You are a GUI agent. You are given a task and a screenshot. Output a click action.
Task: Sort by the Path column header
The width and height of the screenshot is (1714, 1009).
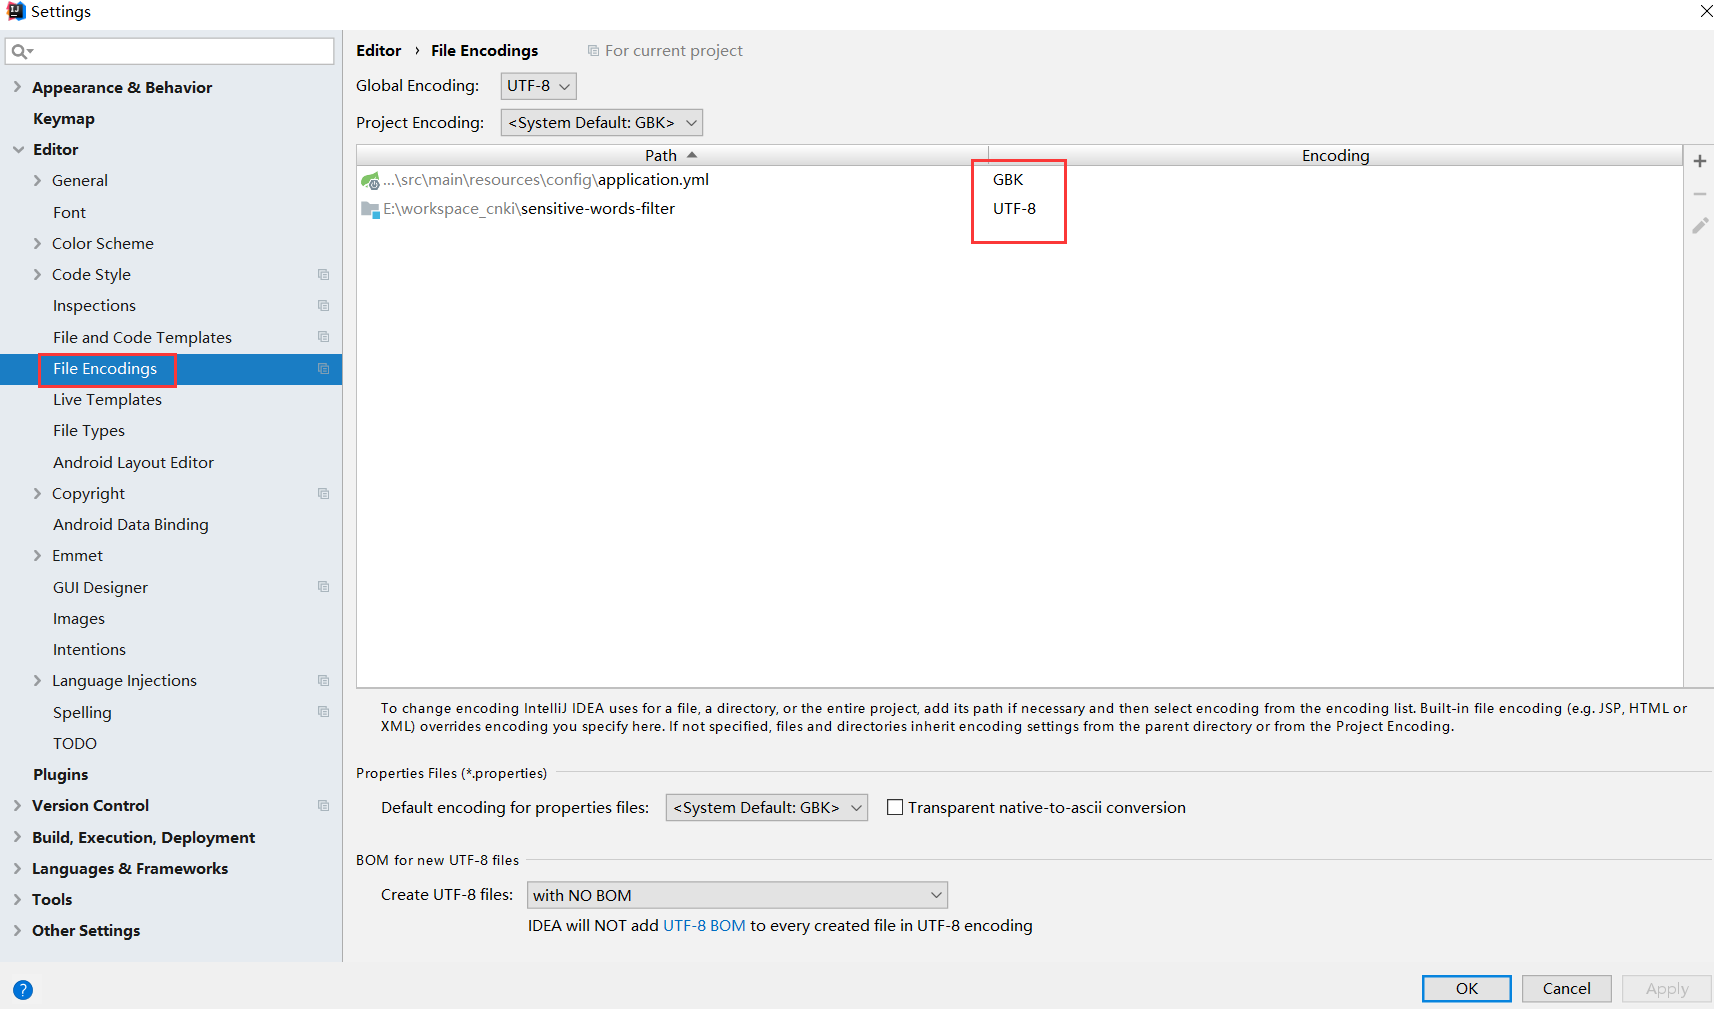click(x=661, y=155)
